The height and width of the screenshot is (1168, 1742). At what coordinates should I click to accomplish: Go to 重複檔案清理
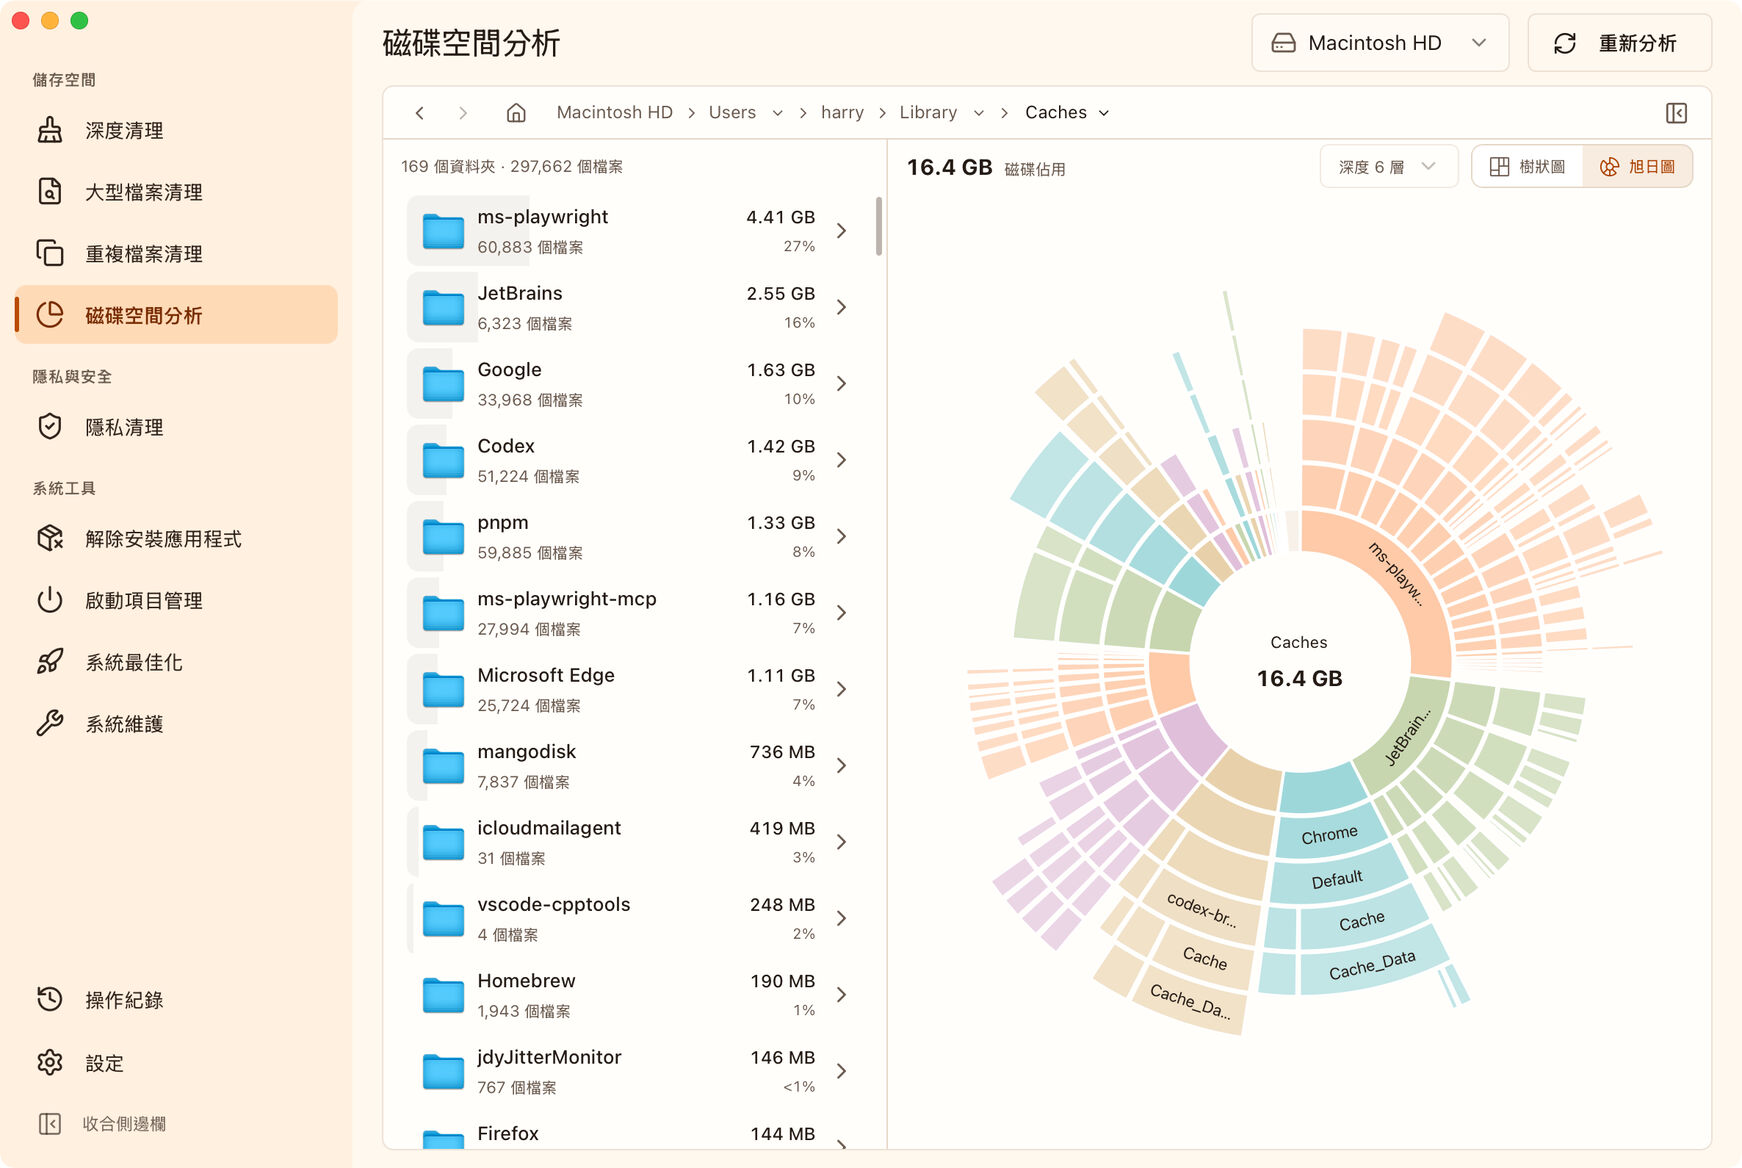[x=176, y=254]
